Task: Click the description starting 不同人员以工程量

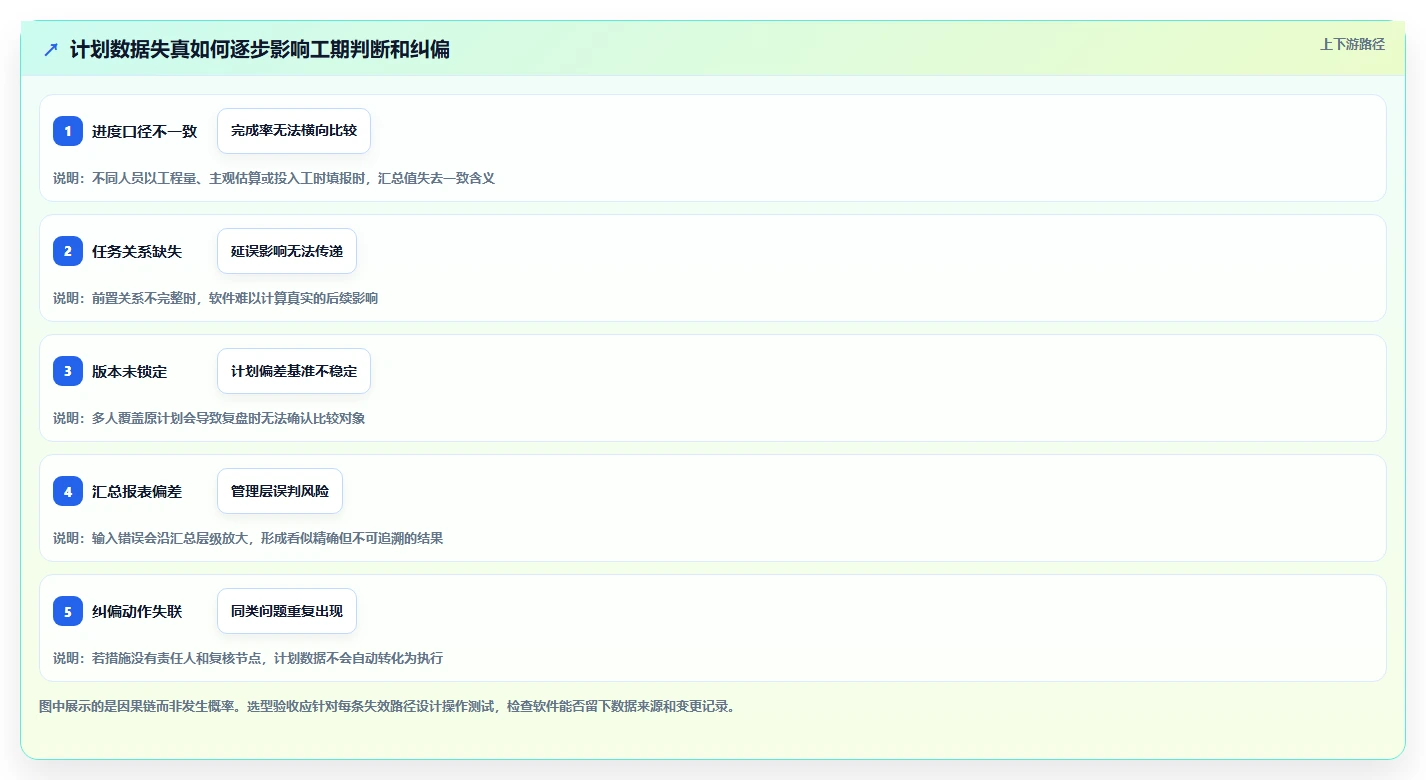Action: pyautogui.click(x=274, y=178)
